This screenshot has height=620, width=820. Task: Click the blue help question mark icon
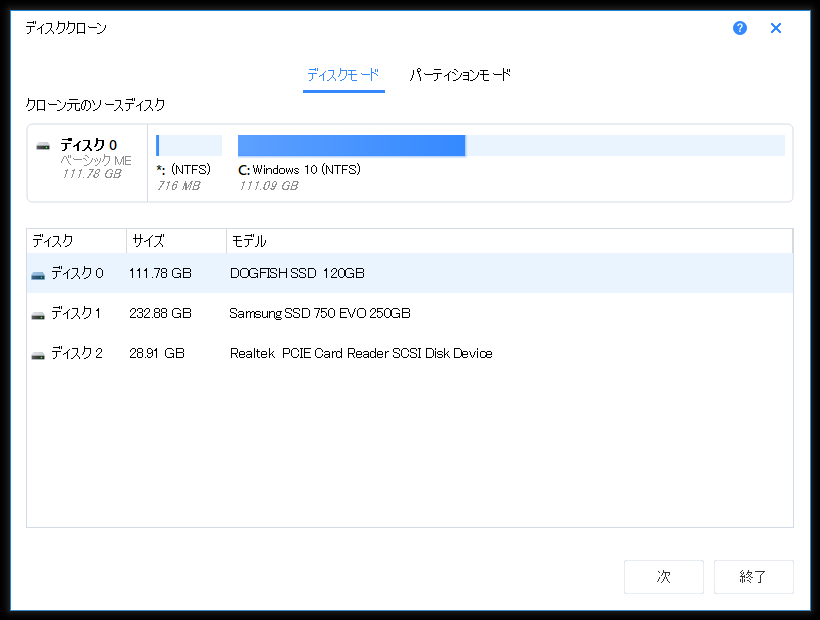pyautogui.click(x=740, y=28)
